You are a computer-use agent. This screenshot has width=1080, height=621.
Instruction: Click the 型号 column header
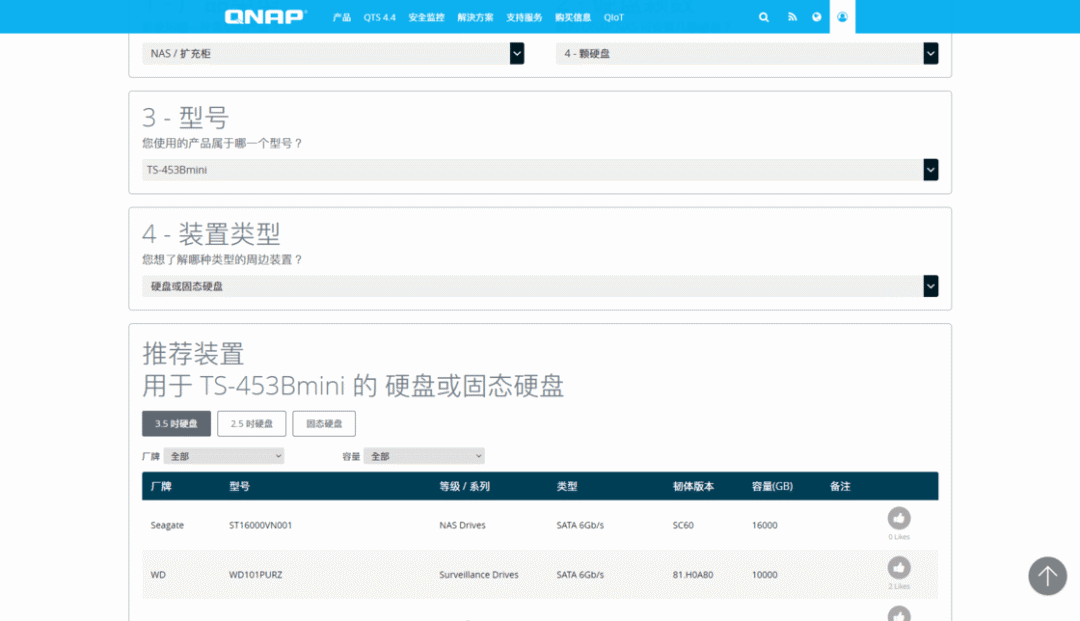pos(240,486)
